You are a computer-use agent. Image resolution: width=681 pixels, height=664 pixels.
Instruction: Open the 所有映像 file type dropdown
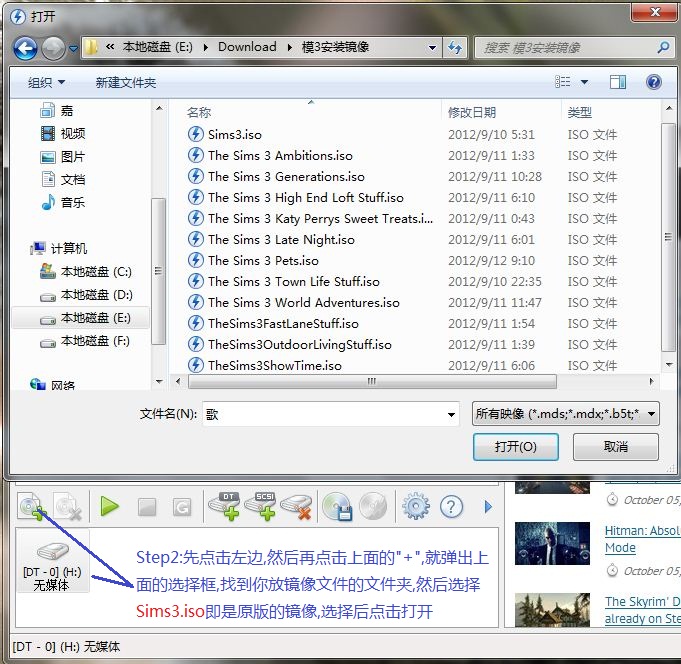click(x=565, y=413)
